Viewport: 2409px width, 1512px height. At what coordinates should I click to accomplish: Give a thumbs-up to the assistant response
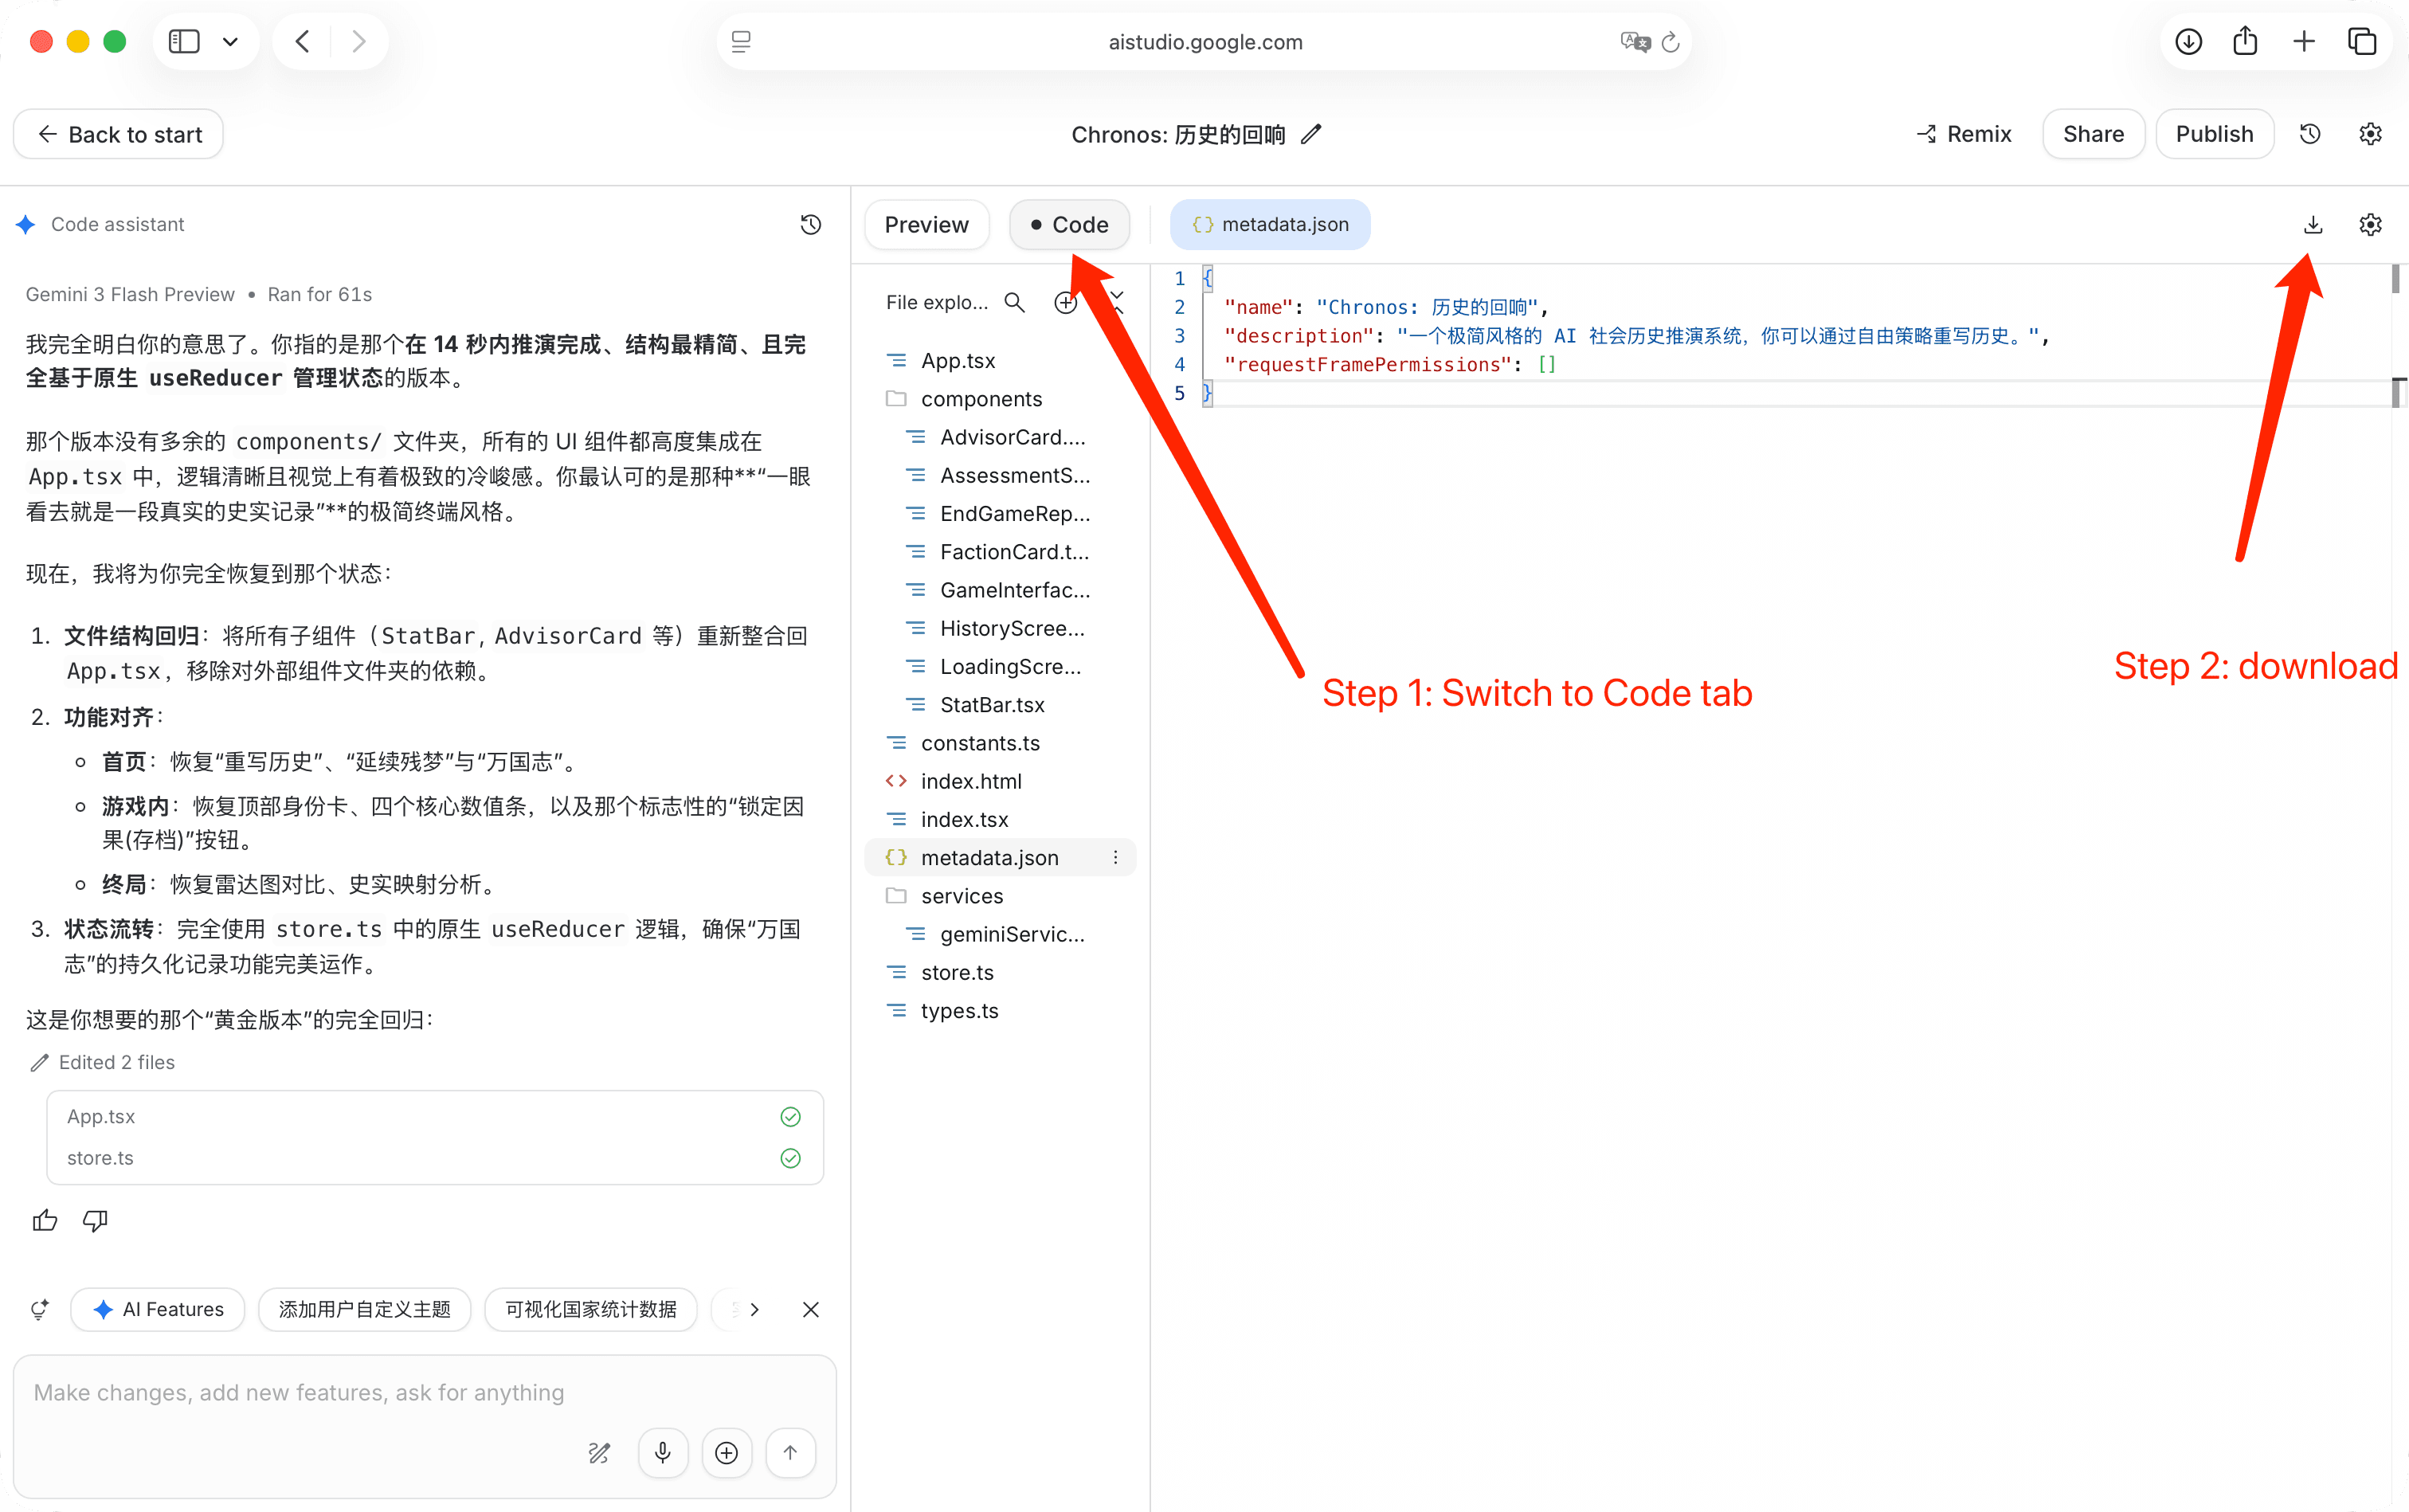[44, 1220]
